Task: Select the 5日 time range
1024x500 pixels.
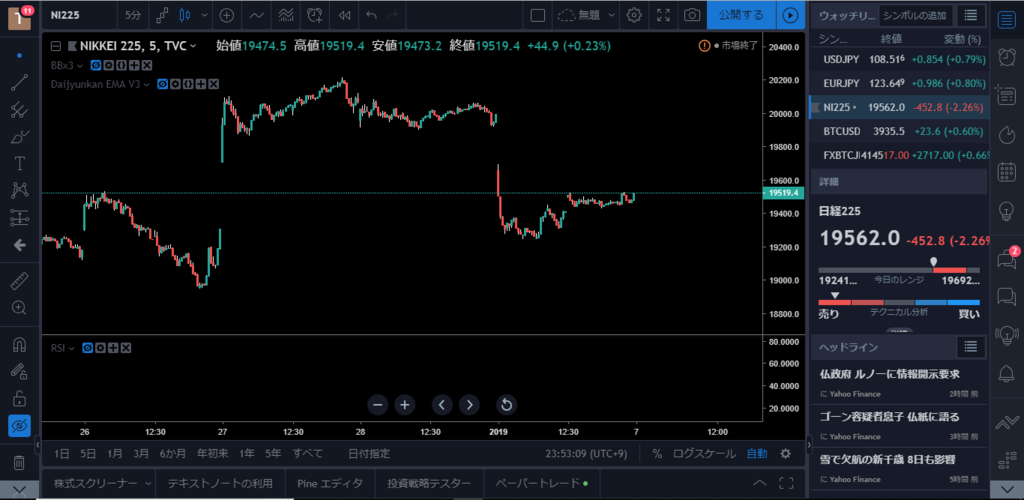Action: click(x=88, y=454)
